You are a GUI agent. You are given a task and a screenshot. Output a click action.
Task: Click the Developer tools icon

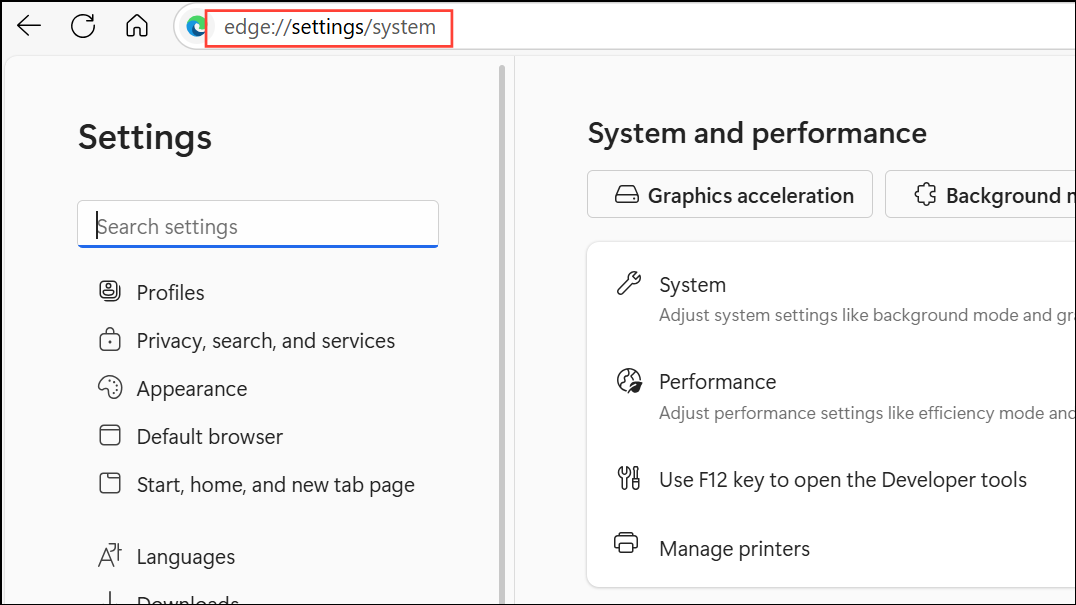[628, 479]
